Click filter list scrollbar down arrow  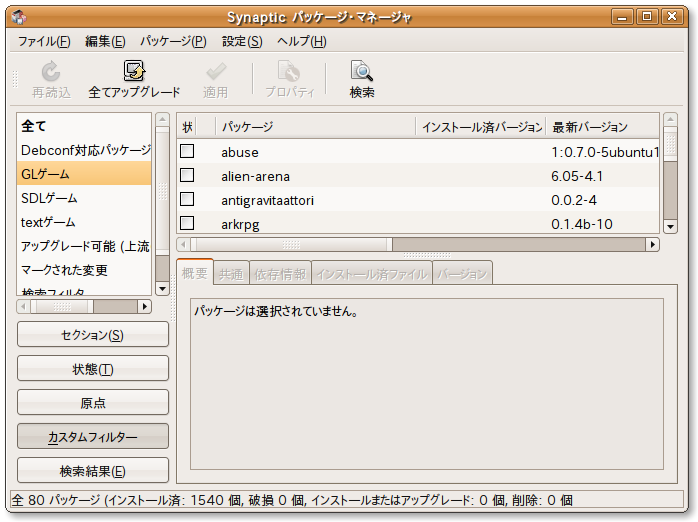162,289
